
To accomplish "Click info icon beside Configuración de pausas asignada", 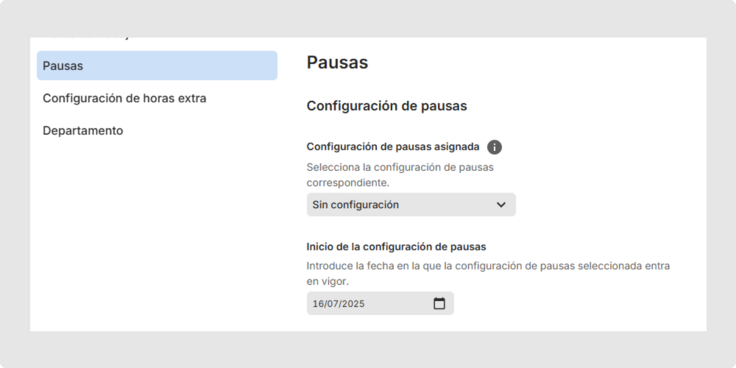I will 494,147.
